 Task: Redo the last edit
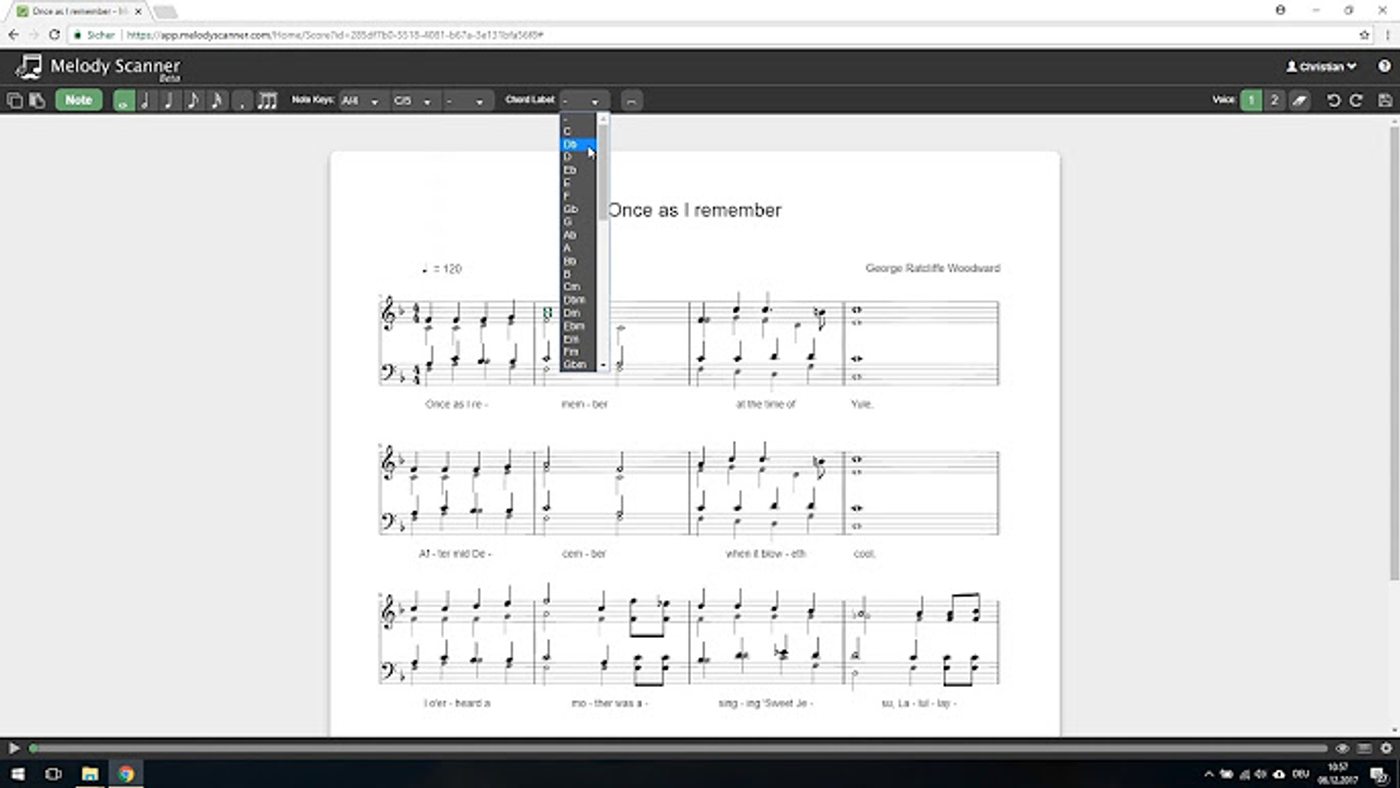[1357, 100]
